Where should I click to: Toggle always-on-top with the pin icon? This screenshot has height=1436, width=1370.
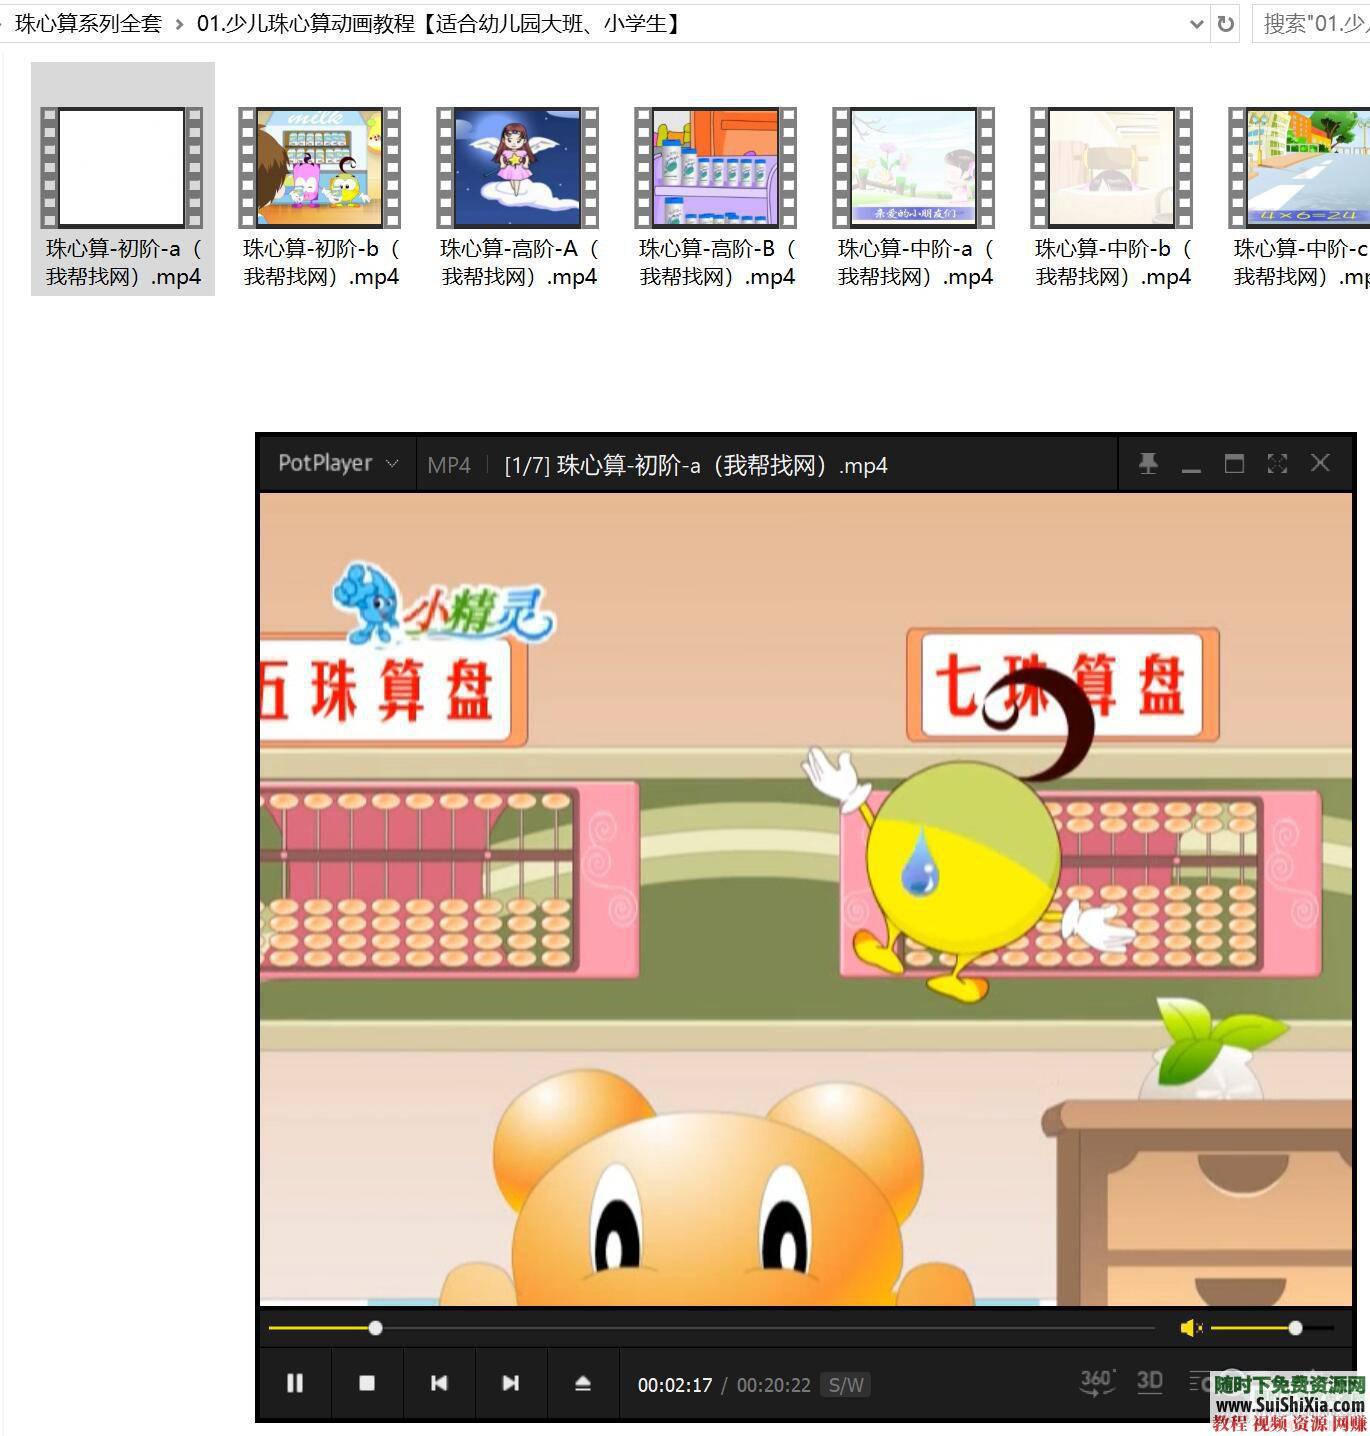1148,463
